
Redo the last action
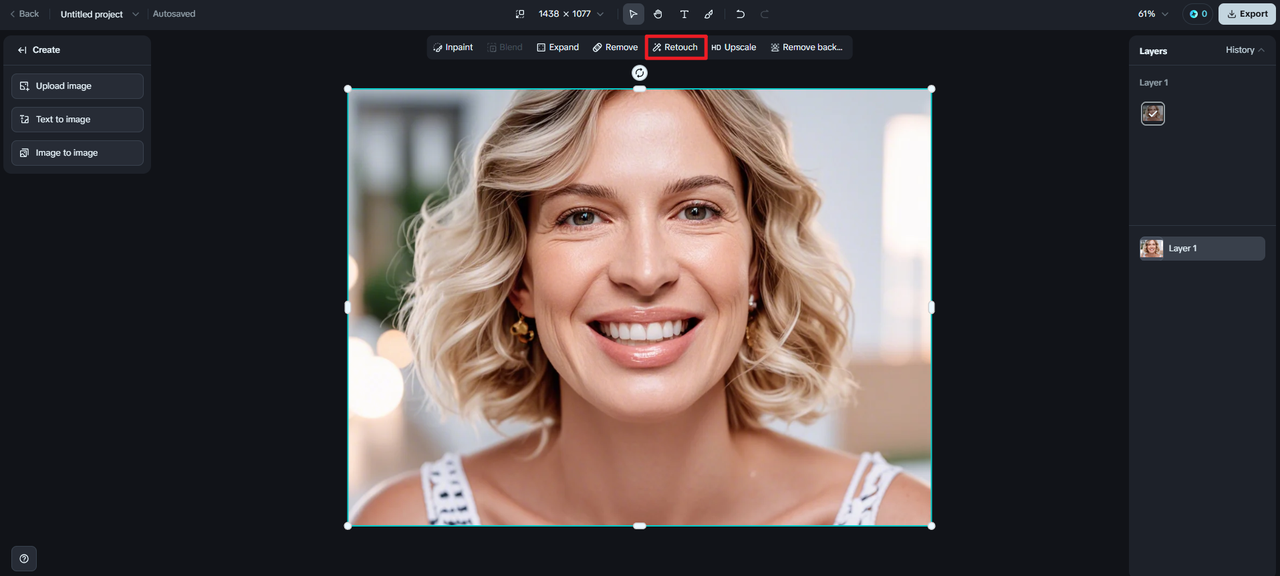765,14
